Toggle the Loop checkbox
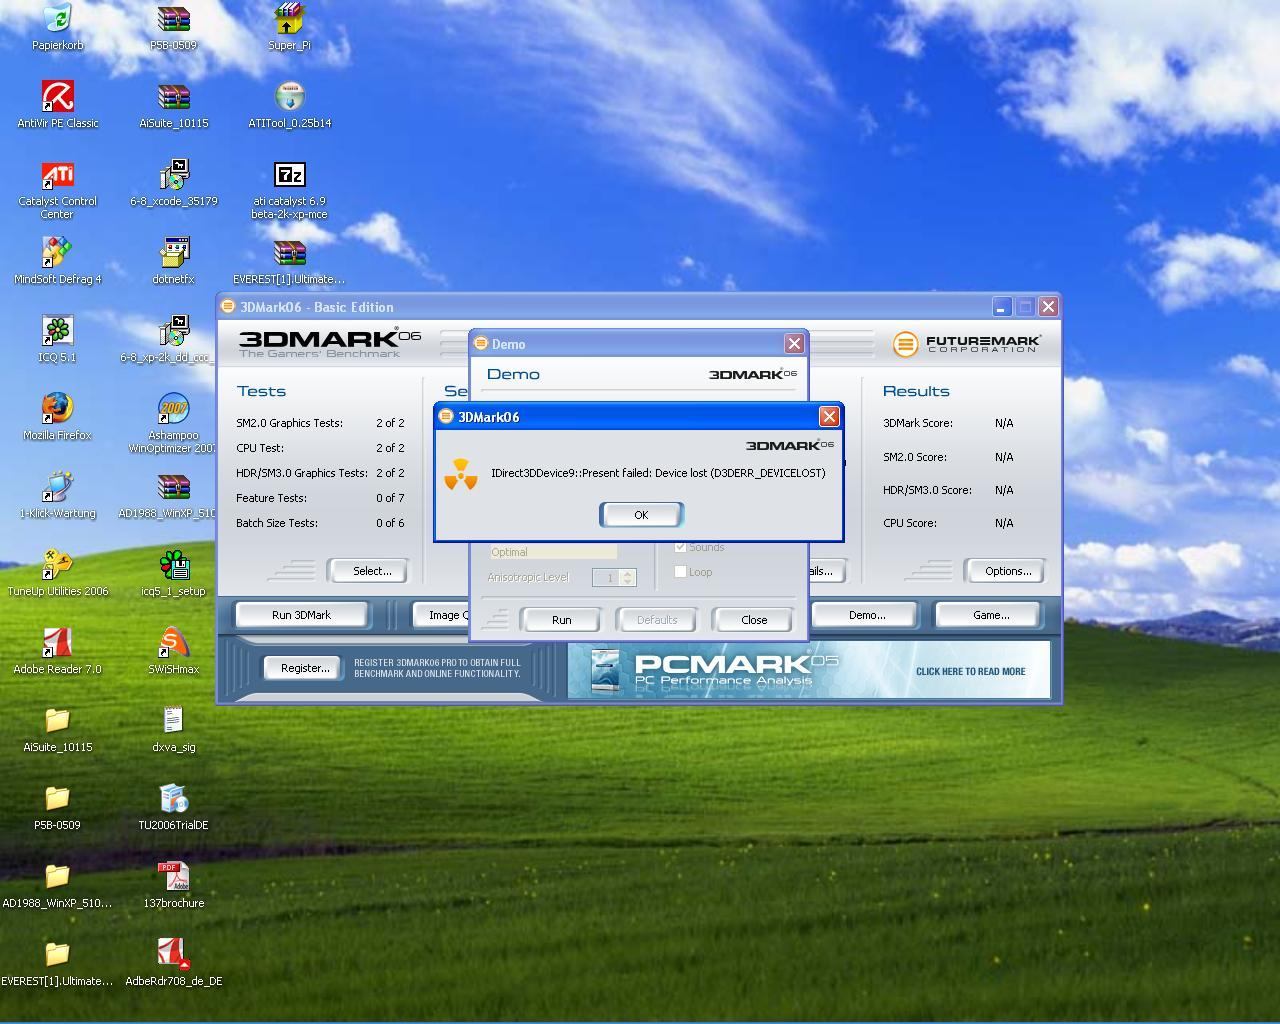Image resolution: width=1280 pixels, height=1024 pixels. click(681, 572)
